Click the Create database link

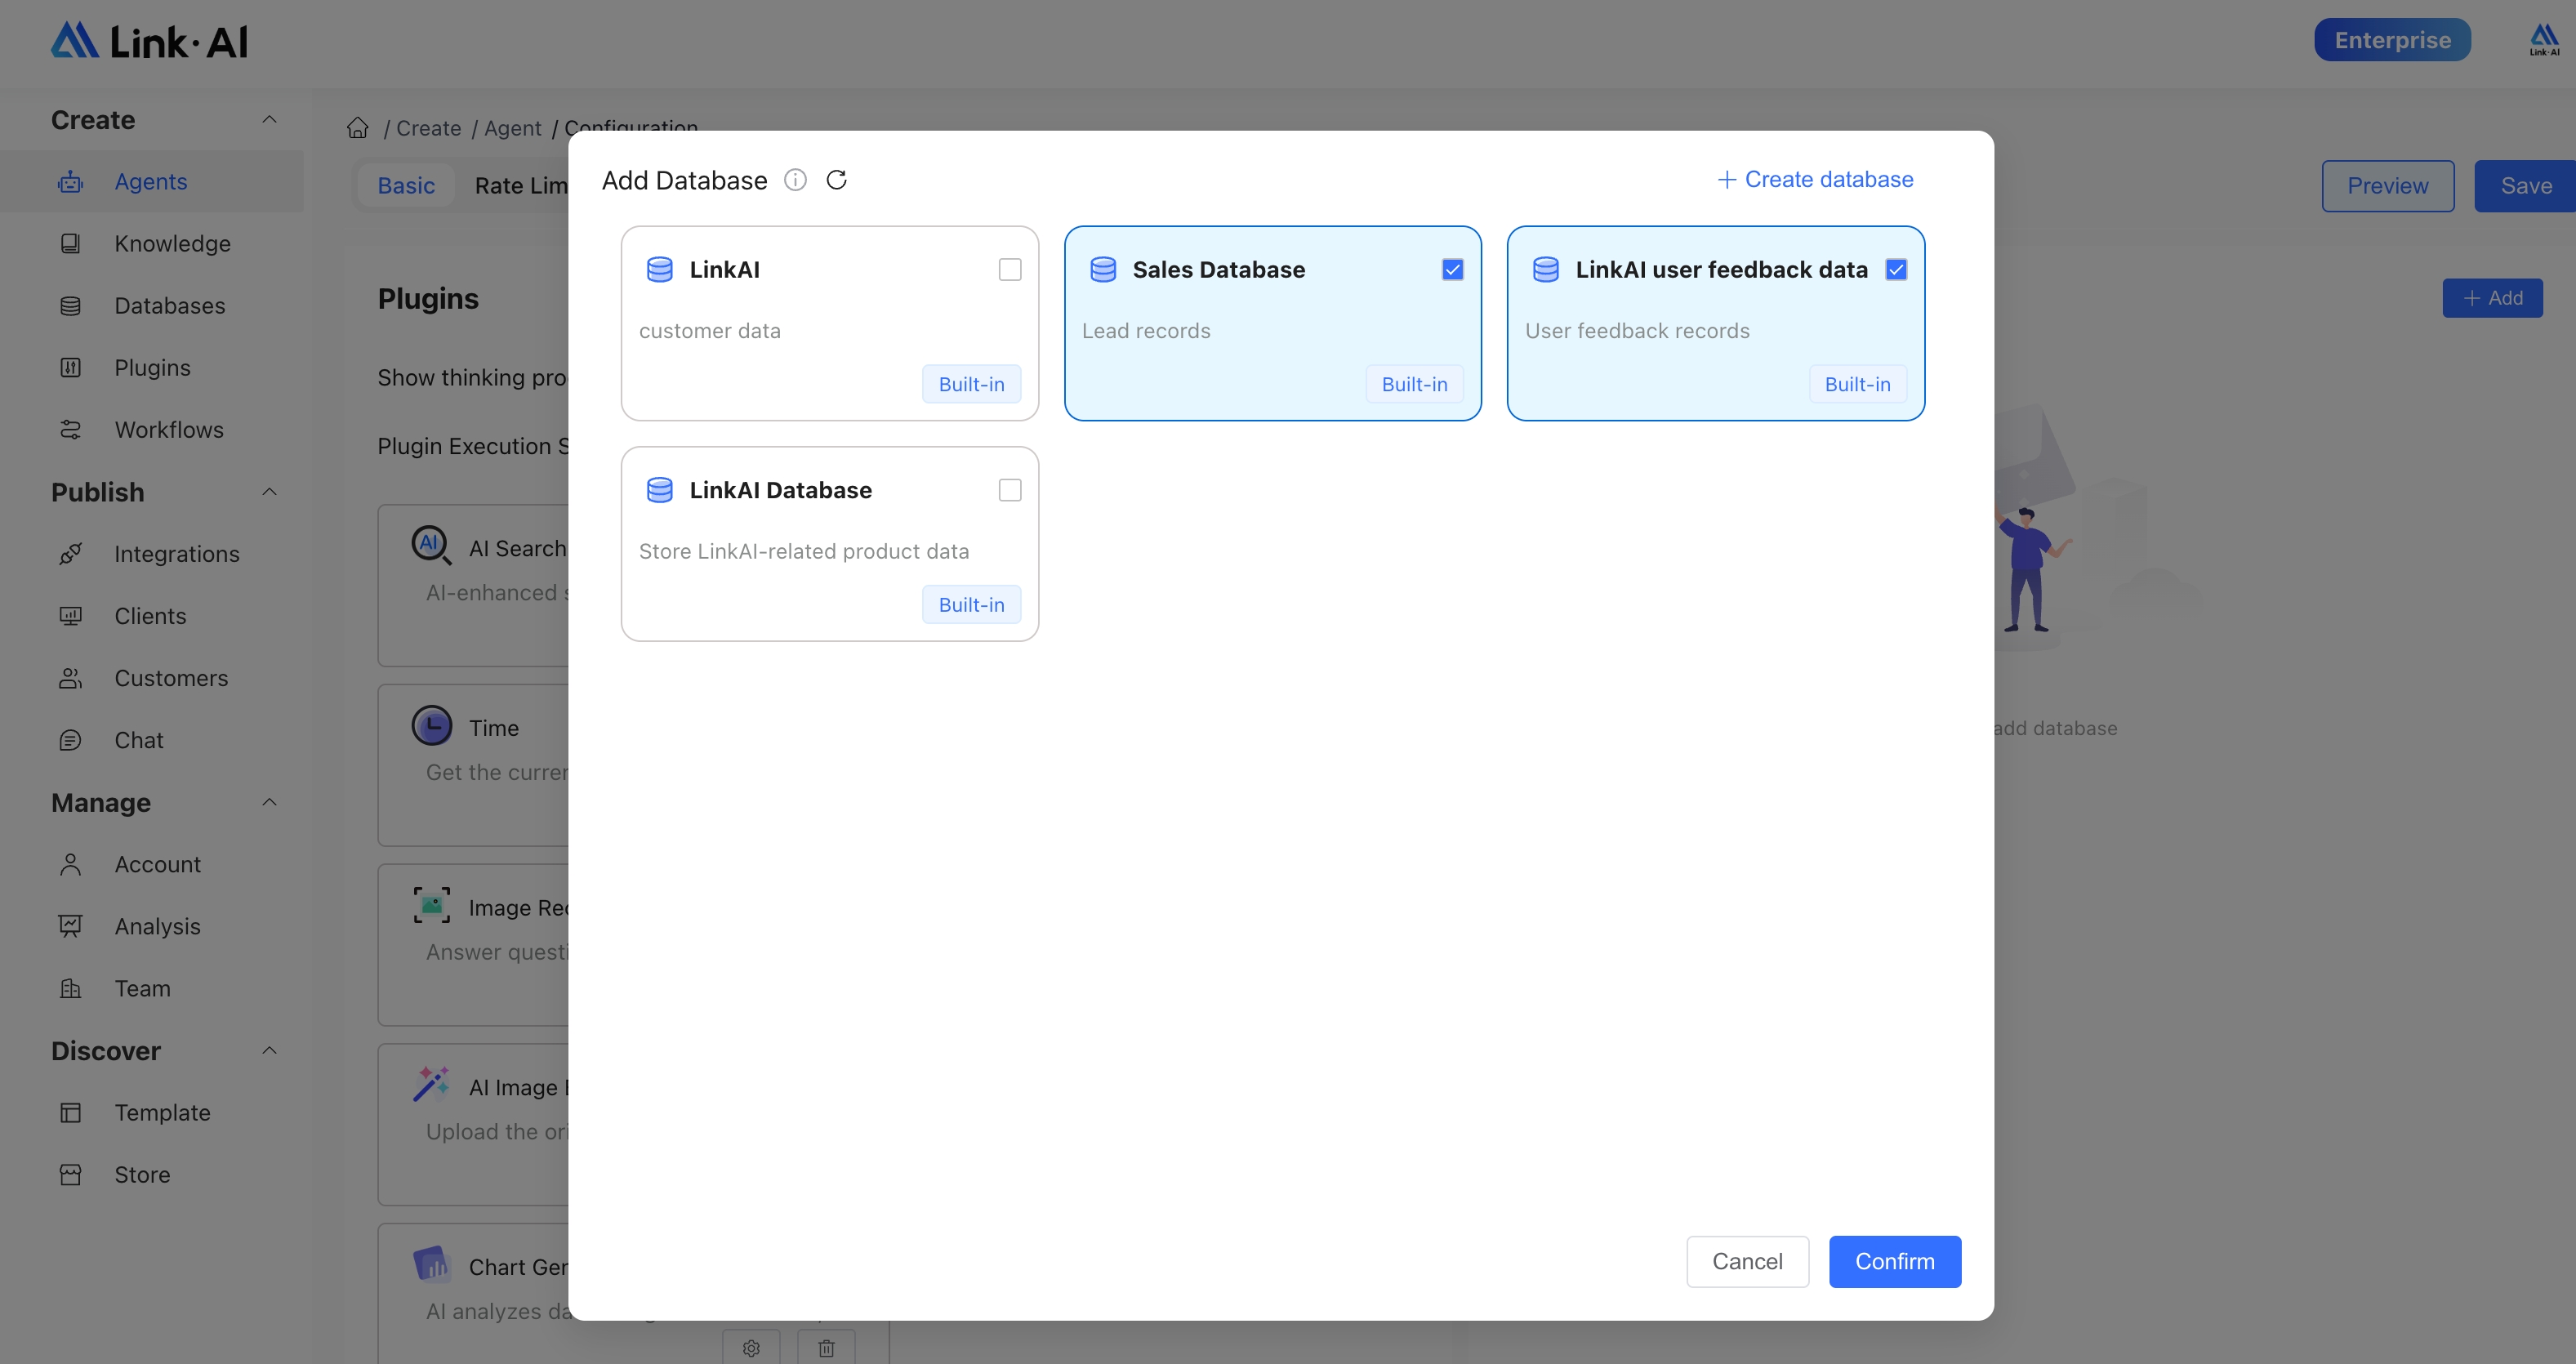tap(1815, 180)
